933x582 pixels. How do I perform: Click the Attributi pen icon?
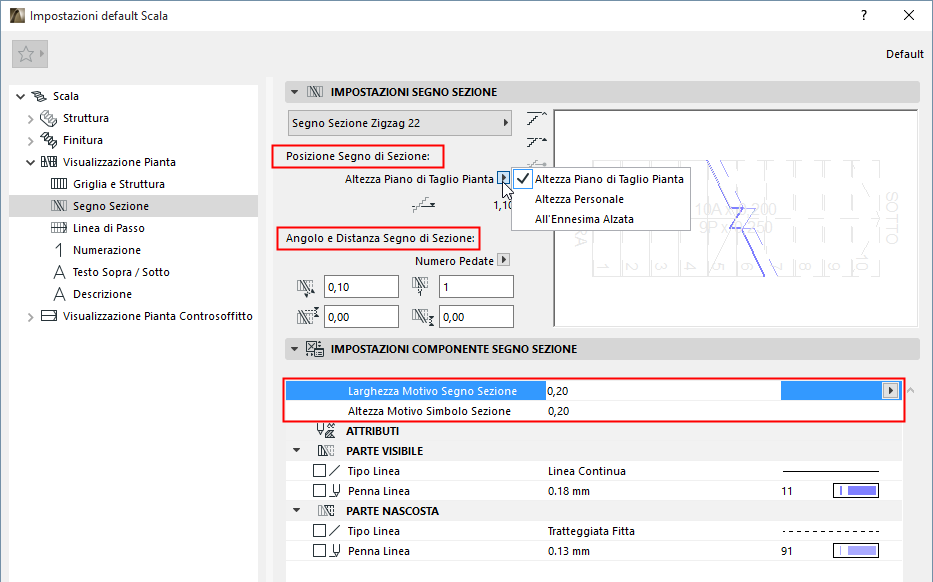(x=326, y=430)
